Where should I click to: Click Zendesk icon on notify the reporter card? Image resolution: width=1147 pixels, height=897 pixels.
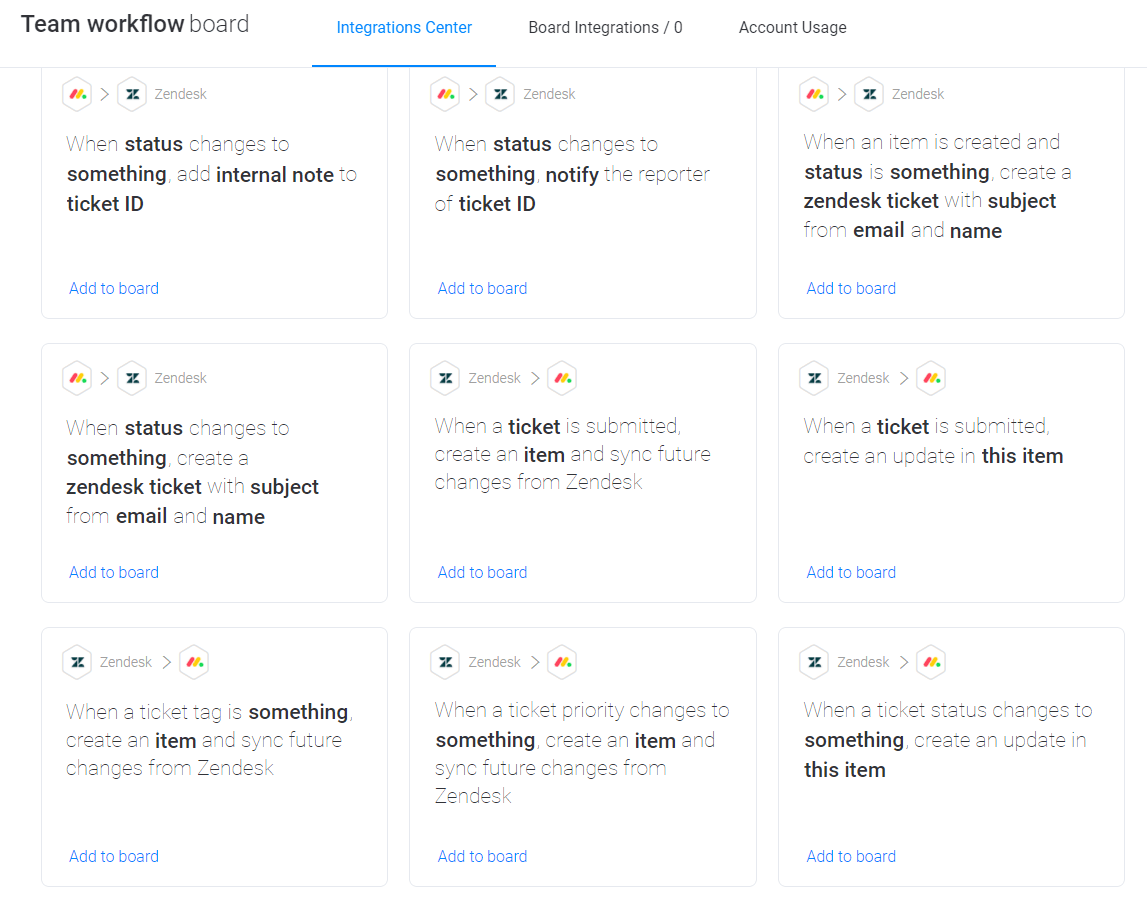point(500,94)
